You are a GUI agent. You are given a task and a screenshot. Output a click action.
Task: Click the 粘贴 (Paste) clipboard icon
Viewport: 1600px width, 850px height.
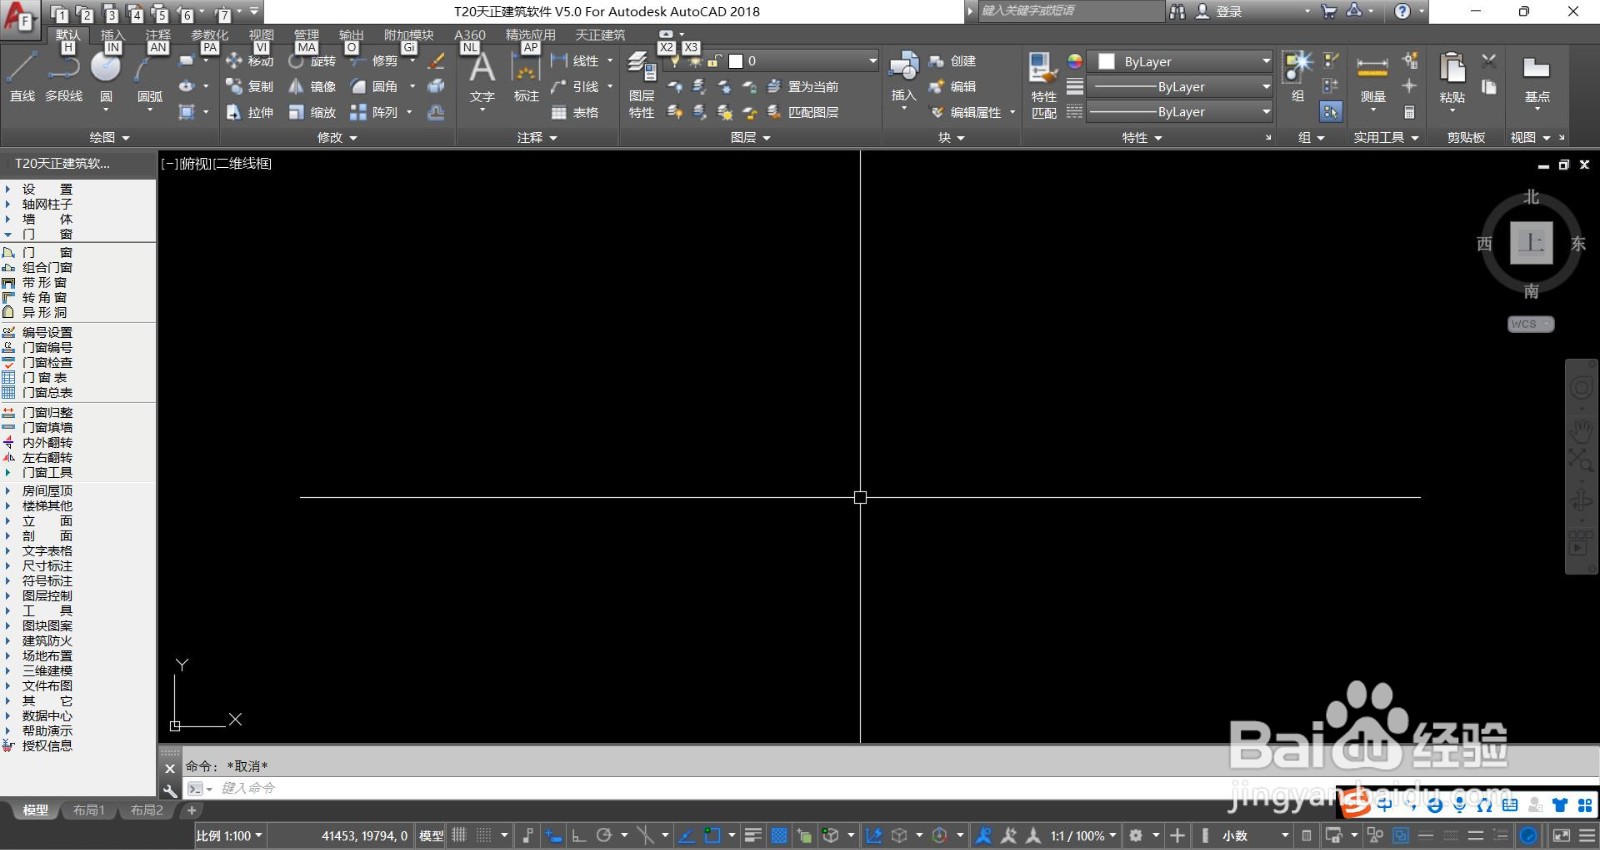point(1452,80)
